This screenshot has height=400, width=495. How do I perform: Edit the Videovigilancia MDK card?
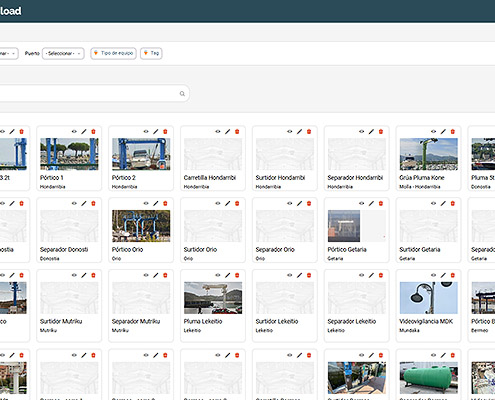[443, 275]
